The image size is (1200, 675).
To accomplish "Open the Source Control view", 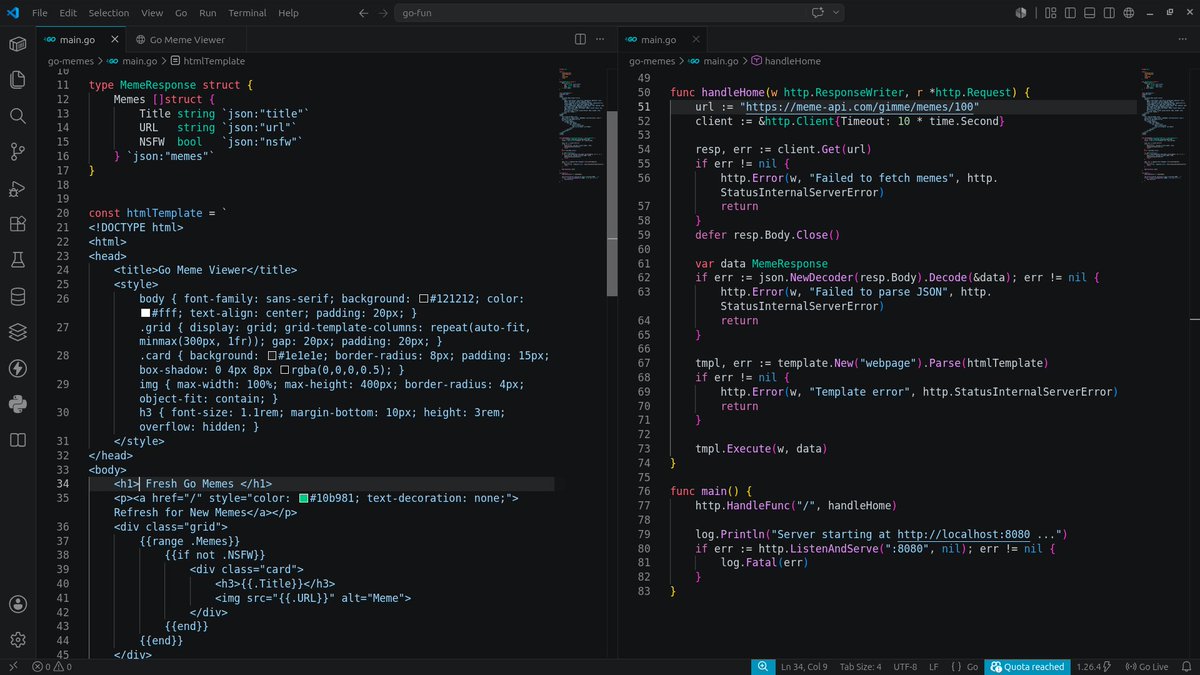I will tap(17, 152).
